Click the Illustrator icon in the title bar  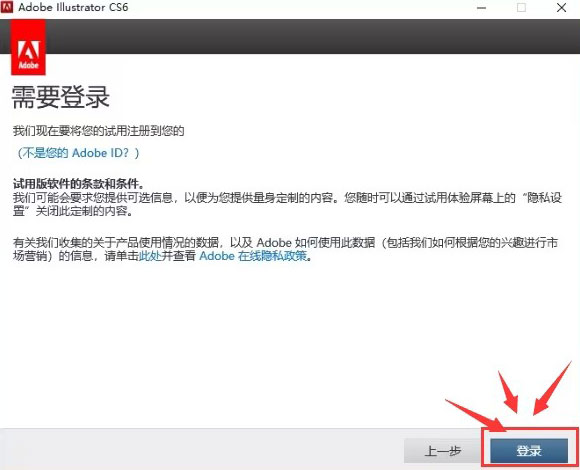[x=7, y=7]
